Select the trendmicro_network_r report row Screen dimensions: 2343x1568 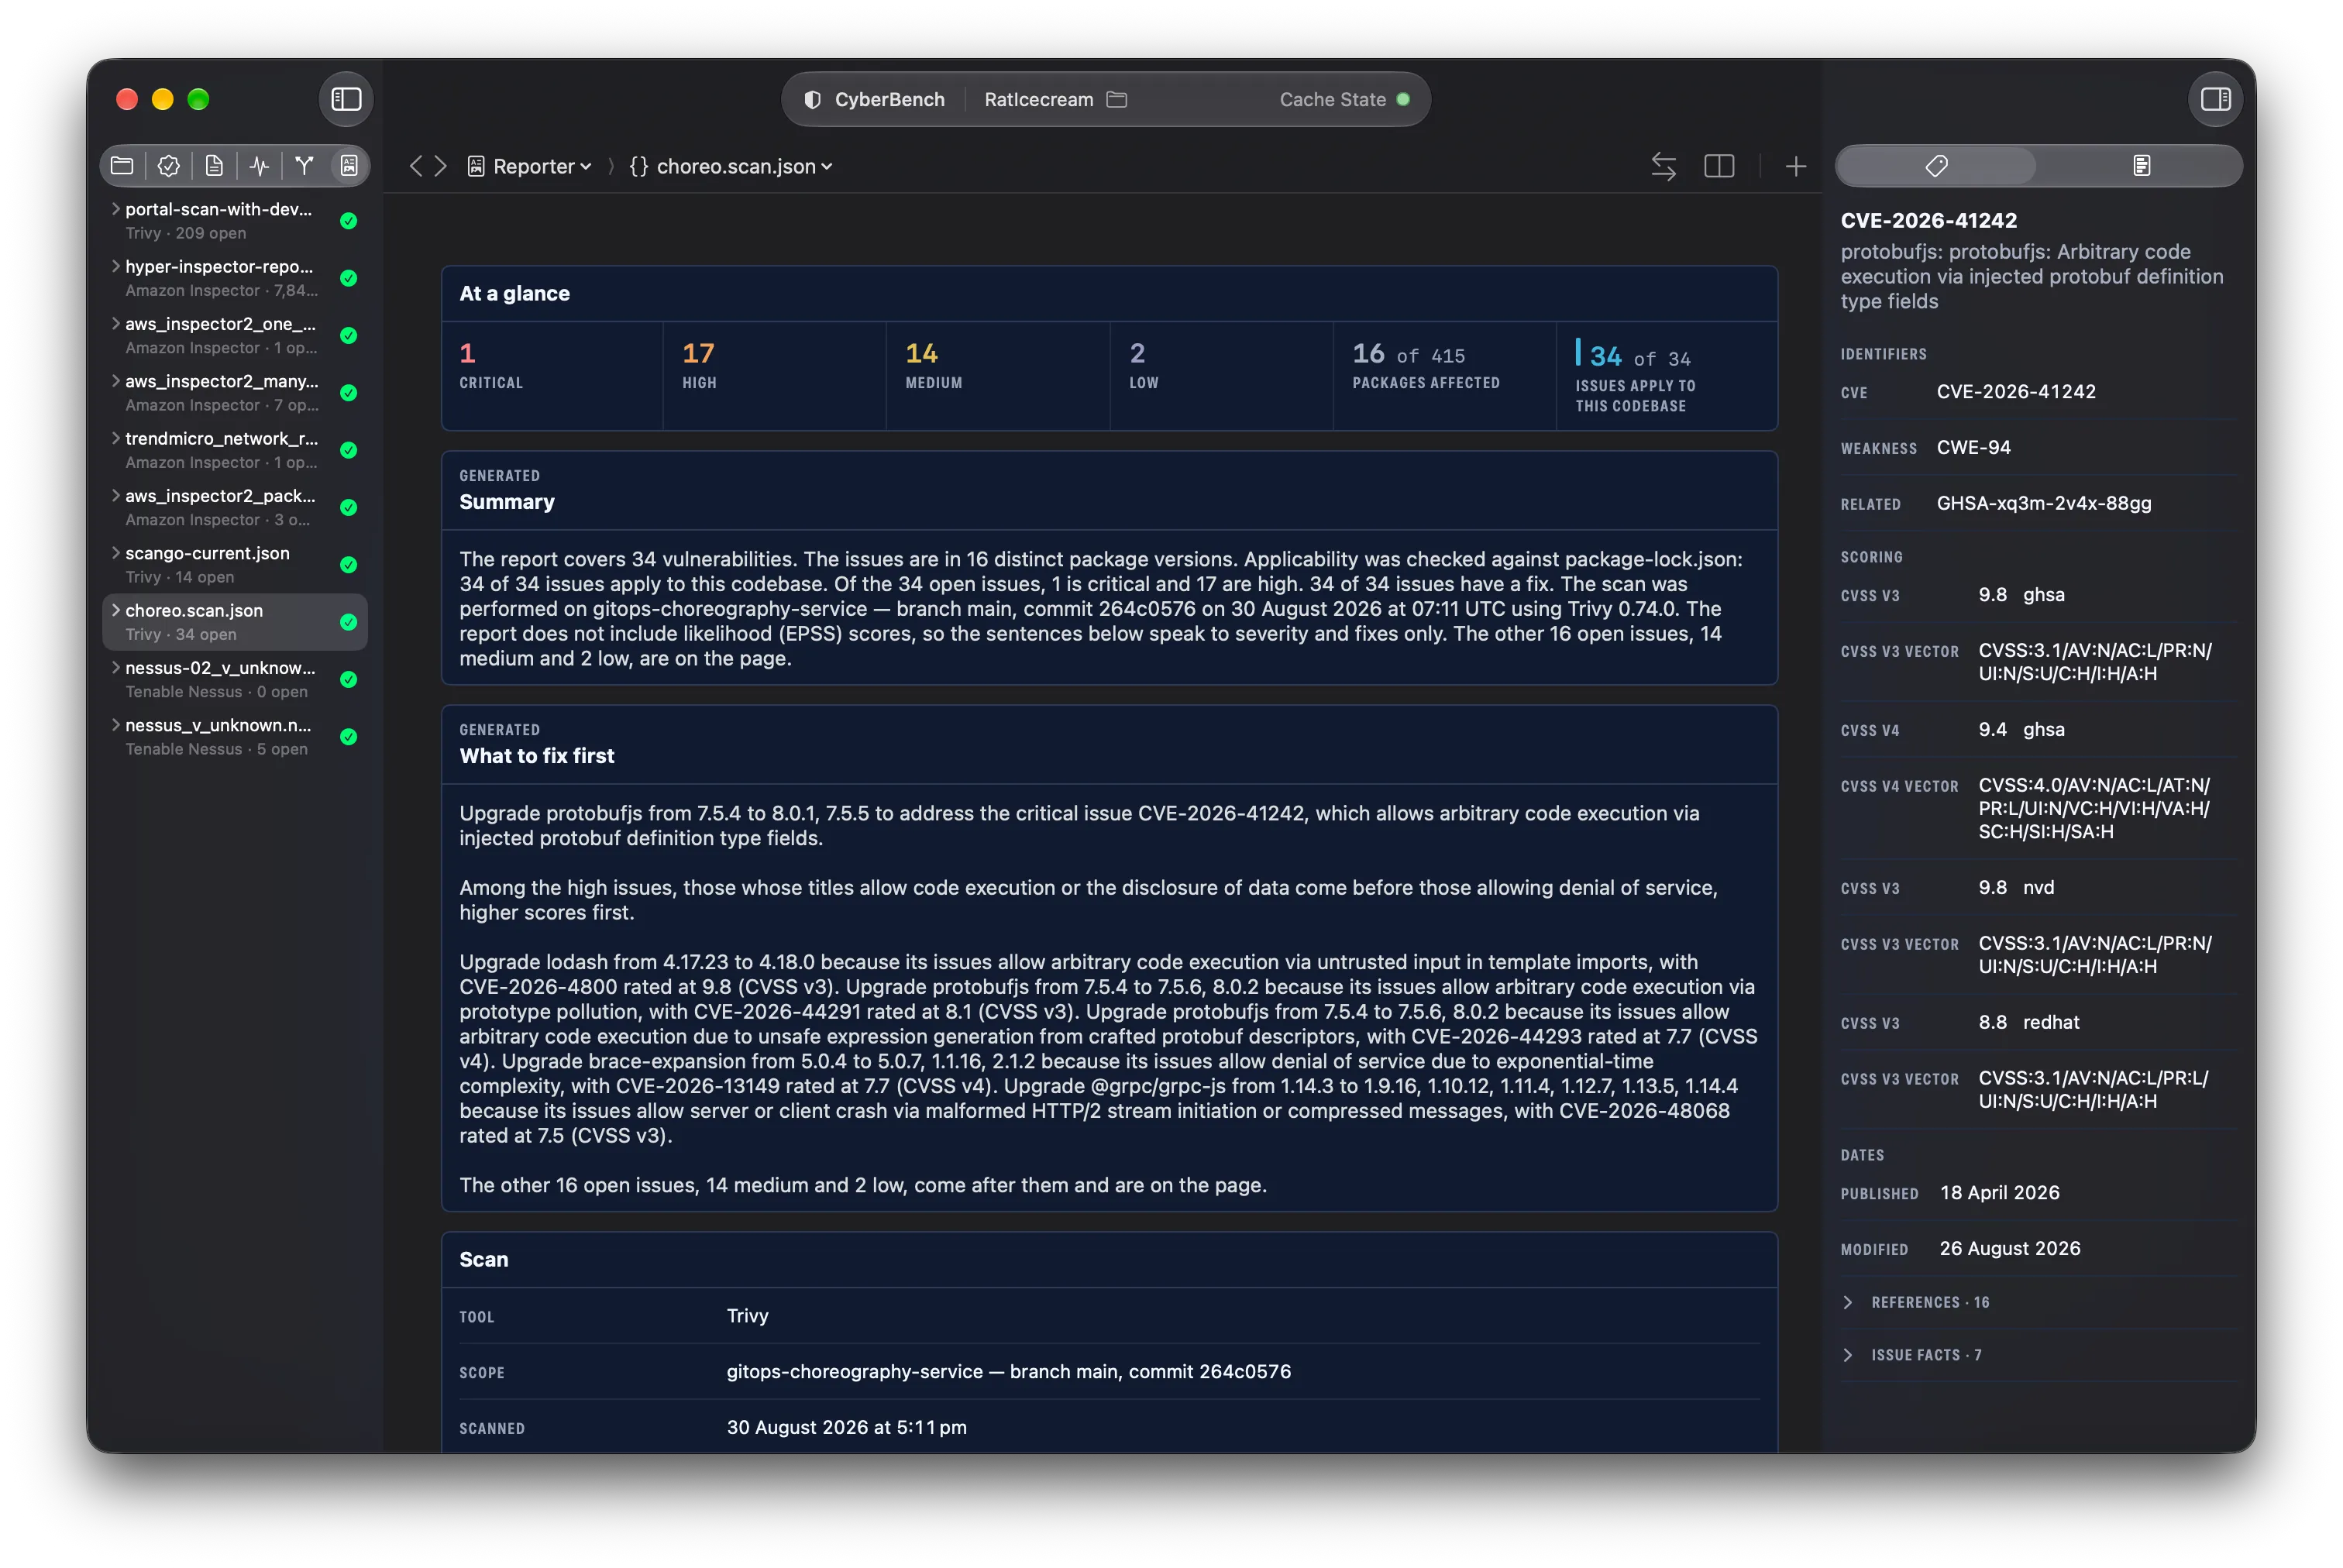point(235,450)
